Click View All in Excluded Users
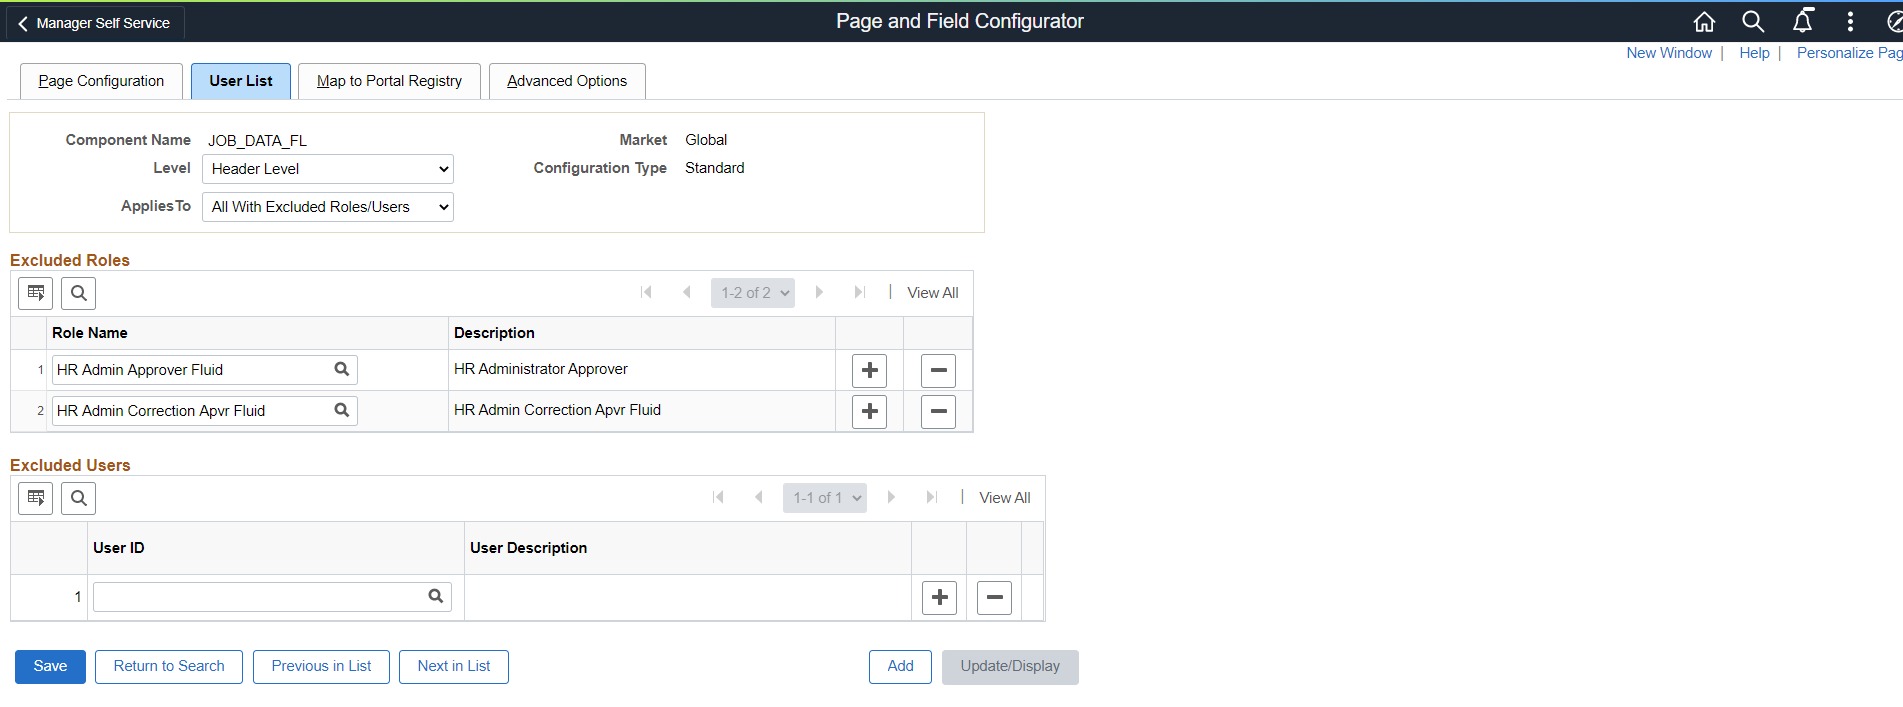Image resolution: width=1903 pixels, height=707 pixels. click(1005, 498)
